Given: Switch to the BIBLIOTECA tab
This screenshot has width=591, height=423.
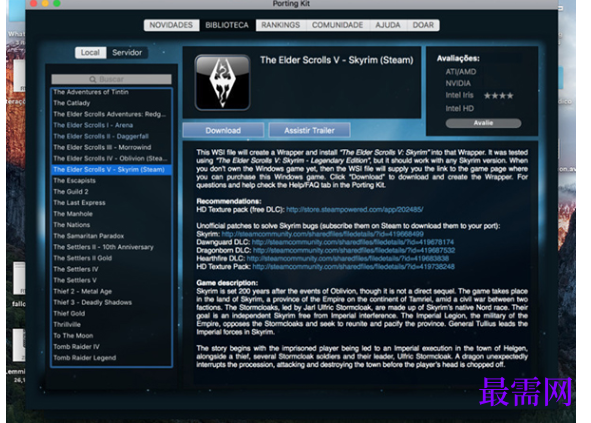Looking at the screenshot, I should [x=227, y=25].
